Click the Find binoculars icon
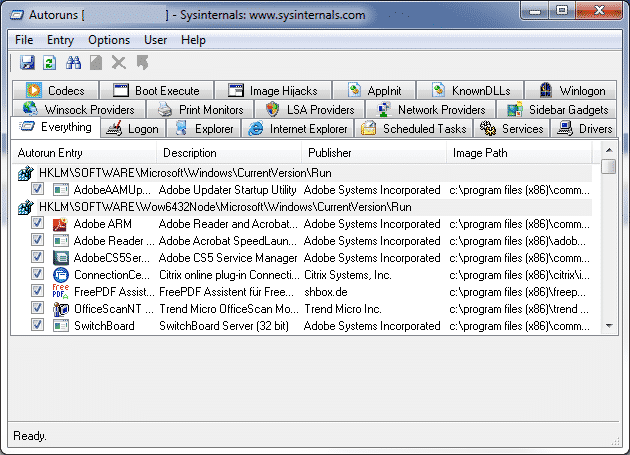The height and width of the screenshot is (455, 630). click(74, 63)
